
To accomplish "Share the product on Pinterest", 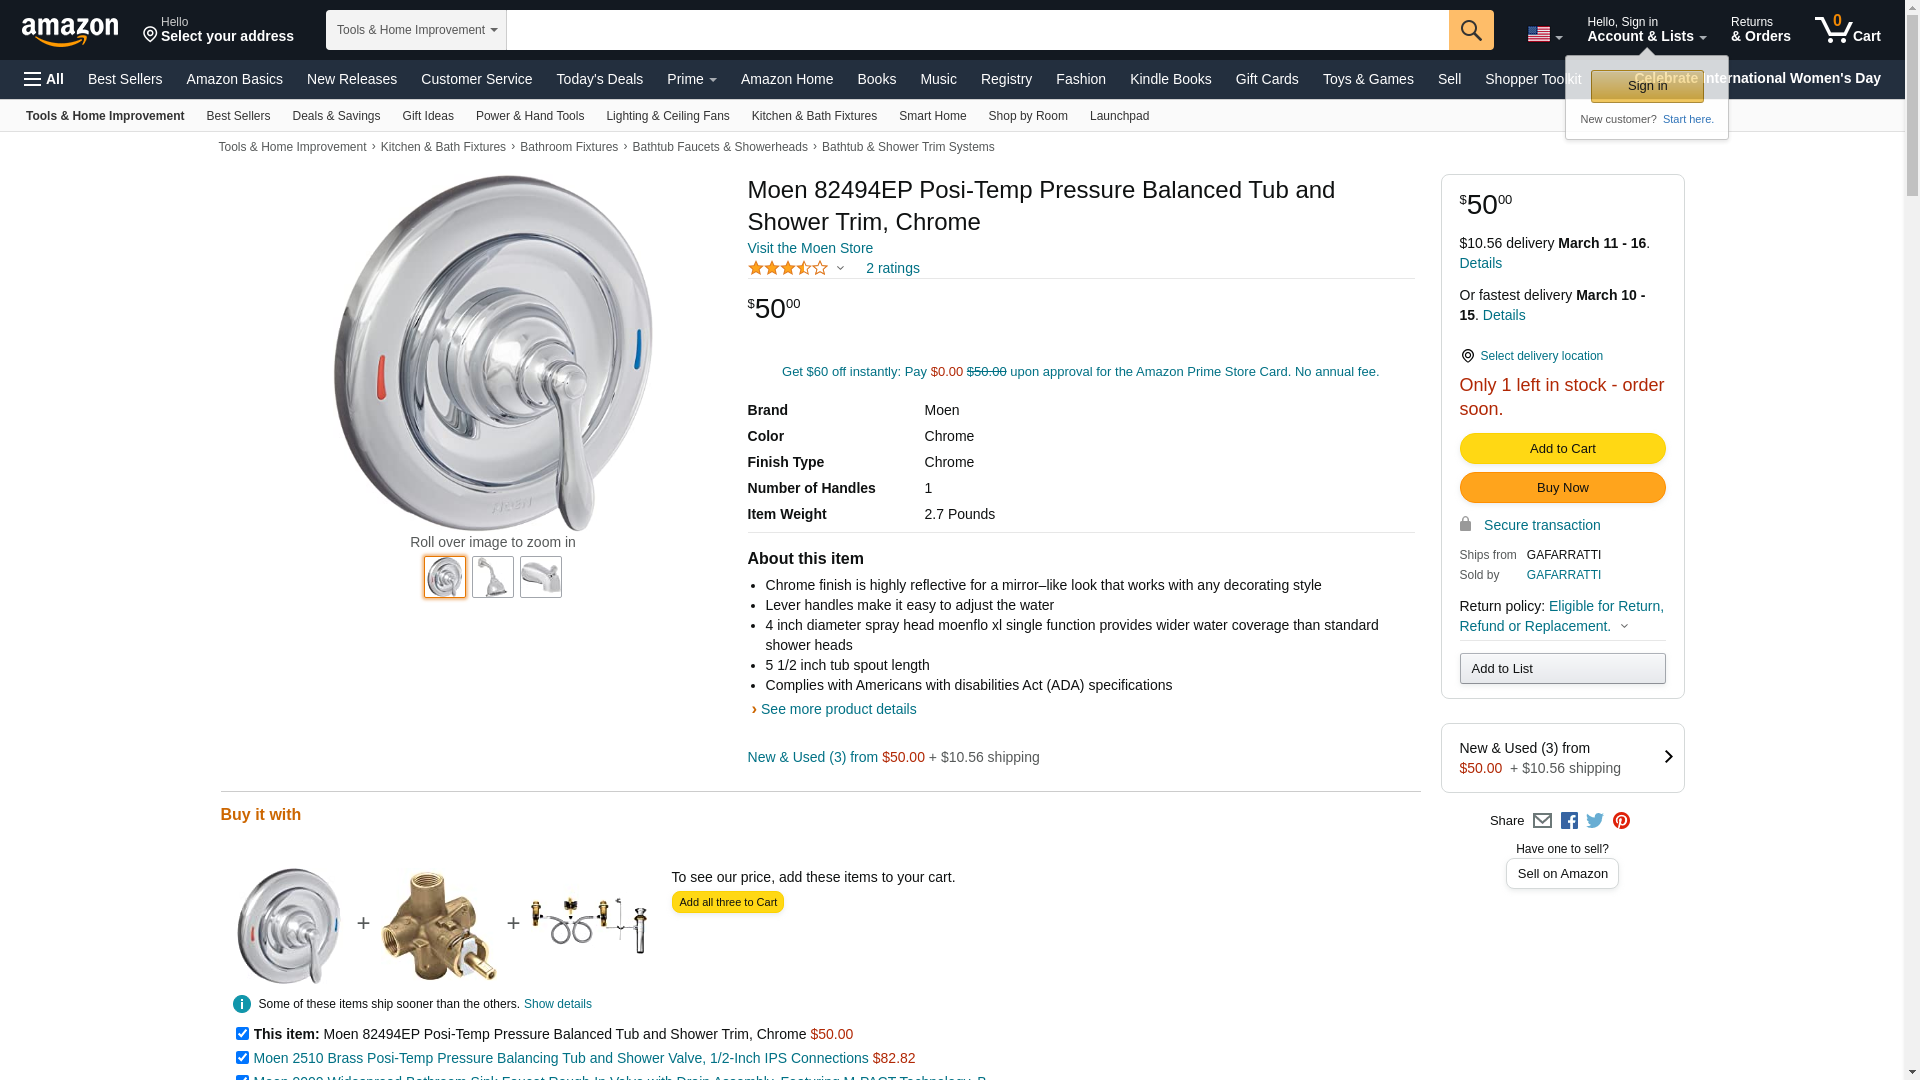I will click(1621, 821).
